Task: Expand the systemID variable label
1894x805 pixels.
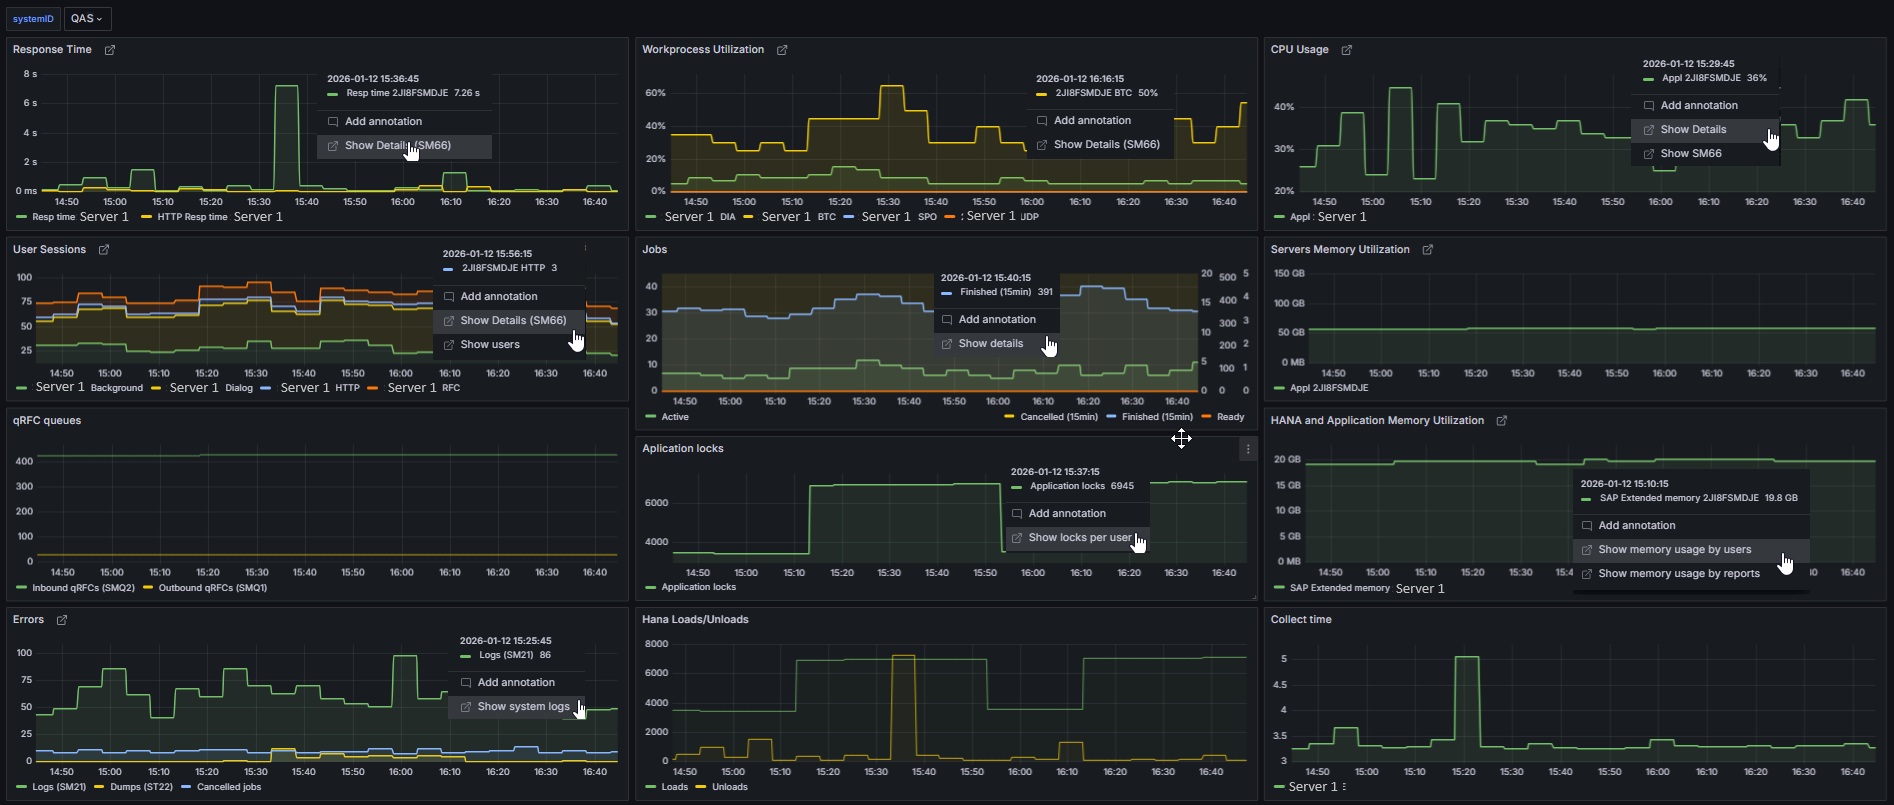Action: (x=33, y=19)
